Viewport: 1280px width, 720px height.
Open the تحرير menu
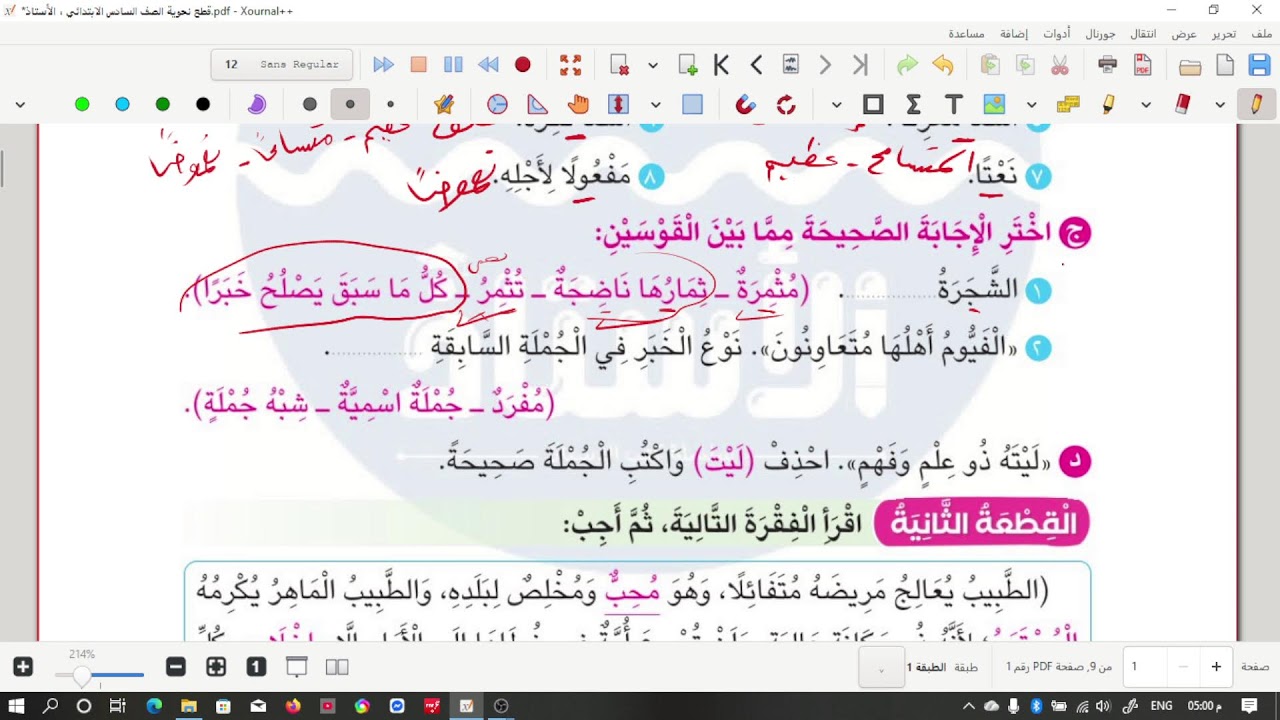1224,33
